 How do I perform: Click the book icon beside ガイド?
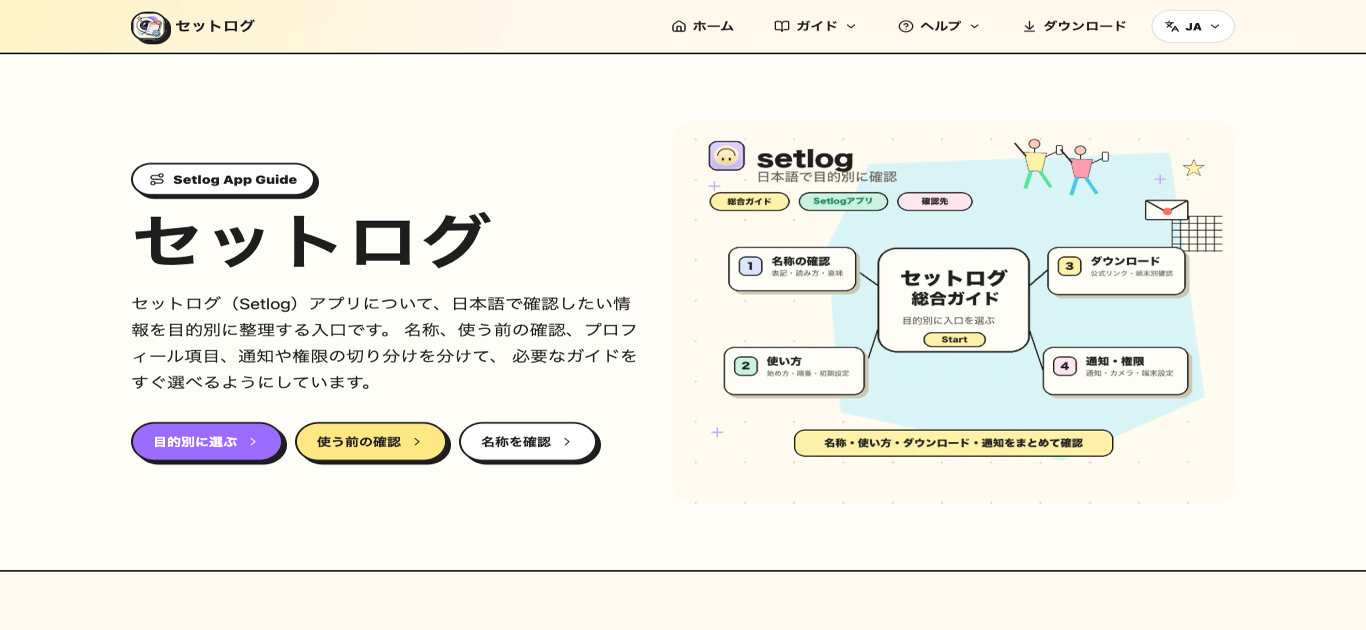(x=782, y=26)
